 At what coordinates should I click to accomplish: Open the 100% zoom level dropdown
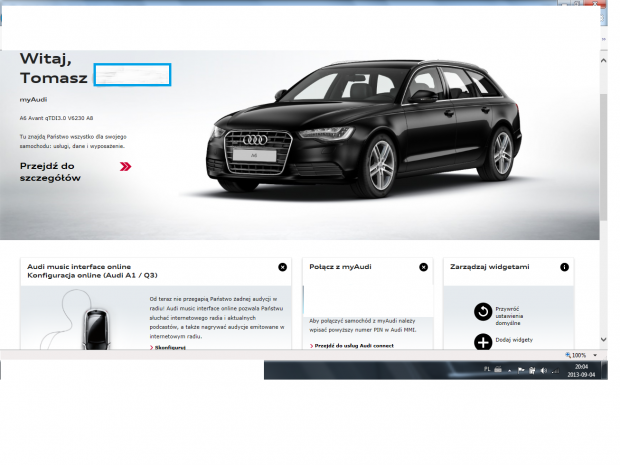pyautogui.click(x=593, y=355)
